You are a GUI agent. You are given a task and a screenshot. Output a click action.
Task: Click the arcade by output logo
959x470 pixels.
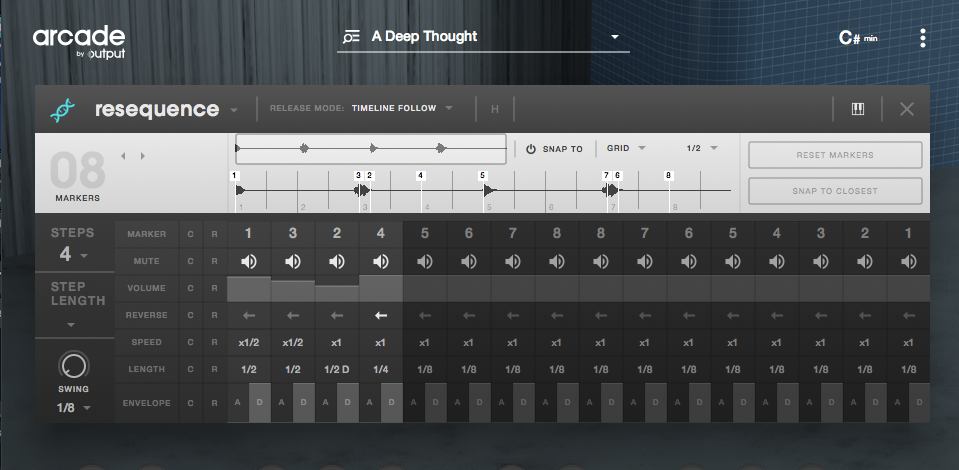point(79,42)
